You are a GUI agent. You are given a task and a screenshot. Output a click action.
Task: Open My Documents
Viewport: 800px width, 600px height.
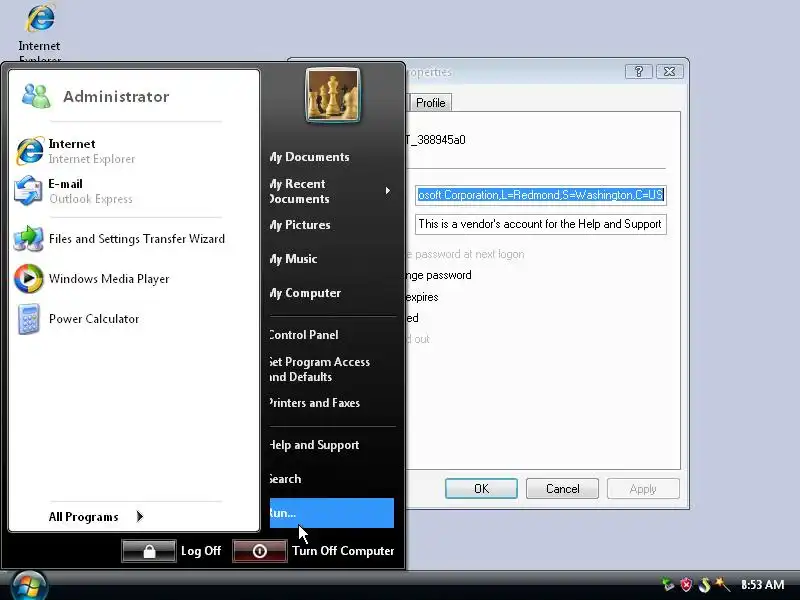click(309, 157)
